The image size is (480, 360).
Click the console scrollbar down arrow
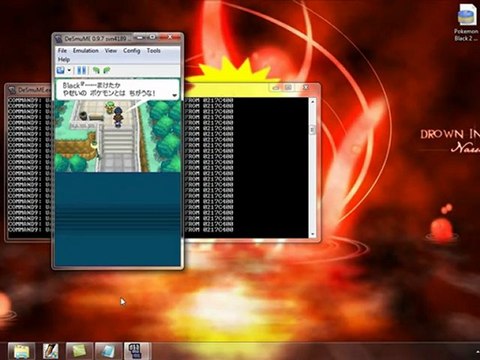coord(312,234)
